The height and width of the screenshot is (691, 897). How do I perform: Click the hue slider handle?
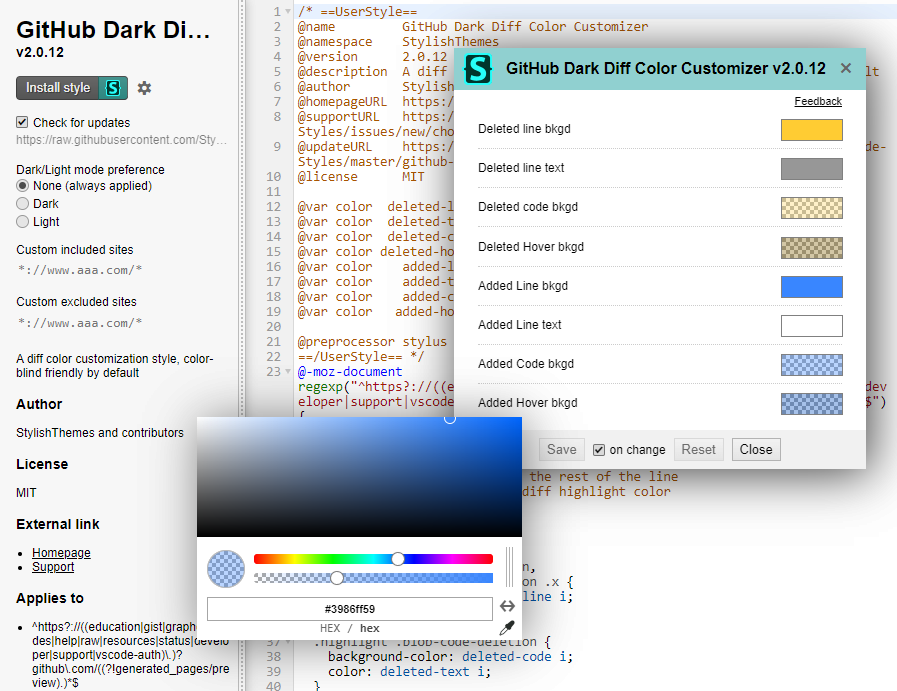tap(398, 559)
